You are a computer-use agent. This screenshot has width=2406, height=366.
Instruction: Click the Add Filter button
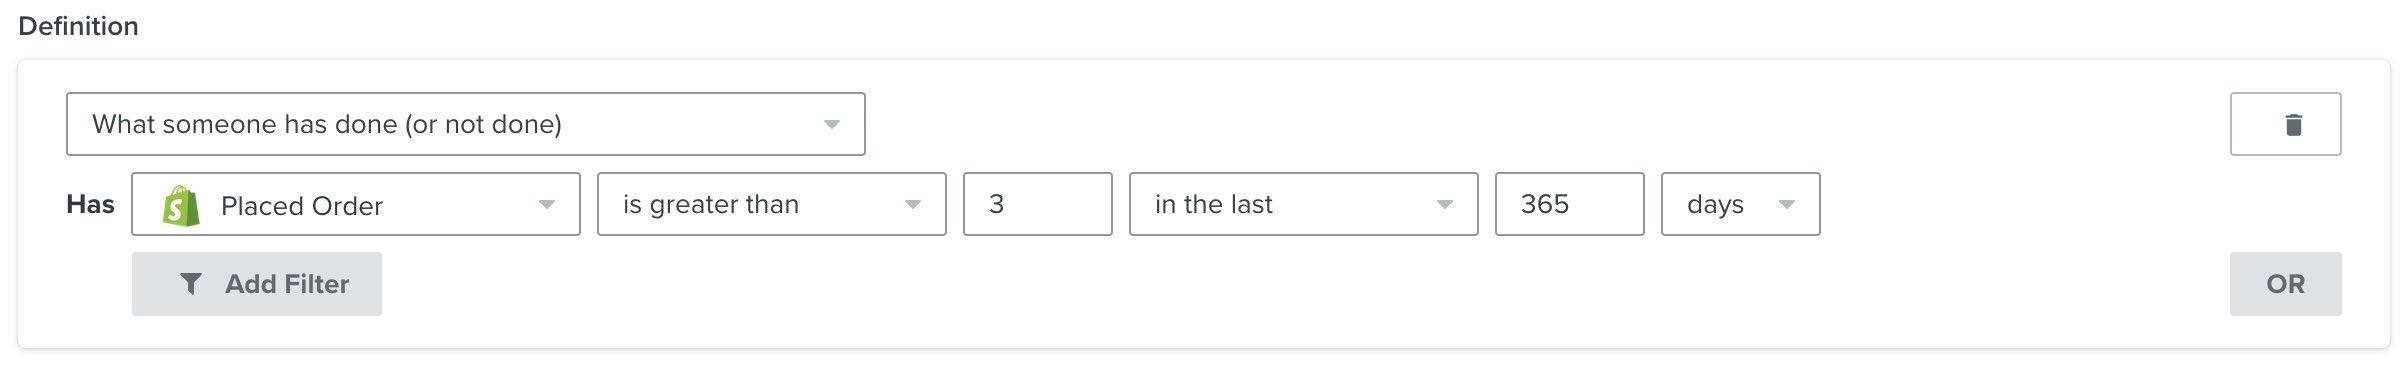point(257,284)
